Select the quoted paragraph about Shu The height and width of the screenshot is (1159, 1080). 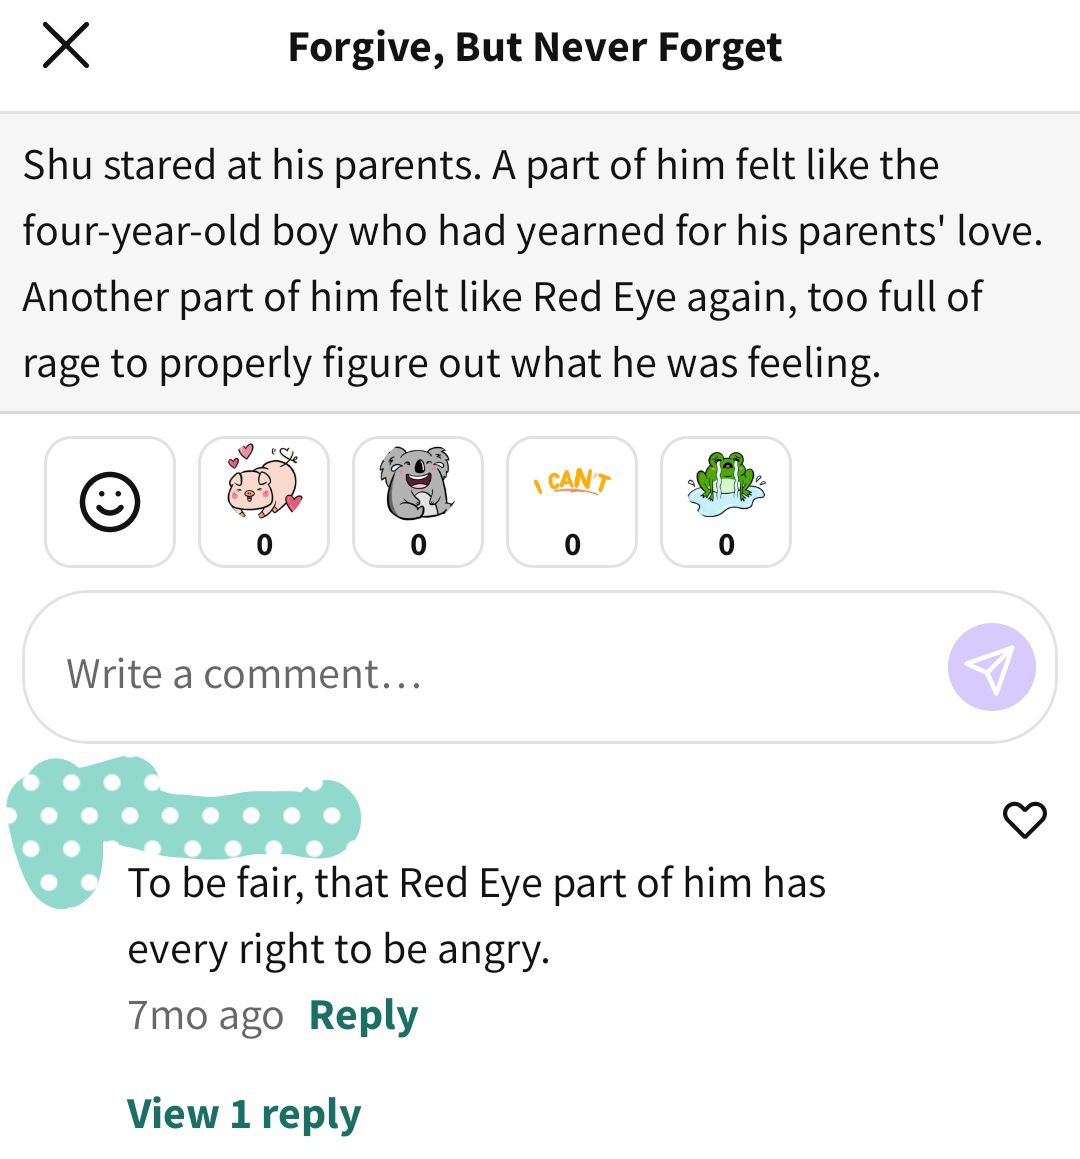click(x=540, y=263)
